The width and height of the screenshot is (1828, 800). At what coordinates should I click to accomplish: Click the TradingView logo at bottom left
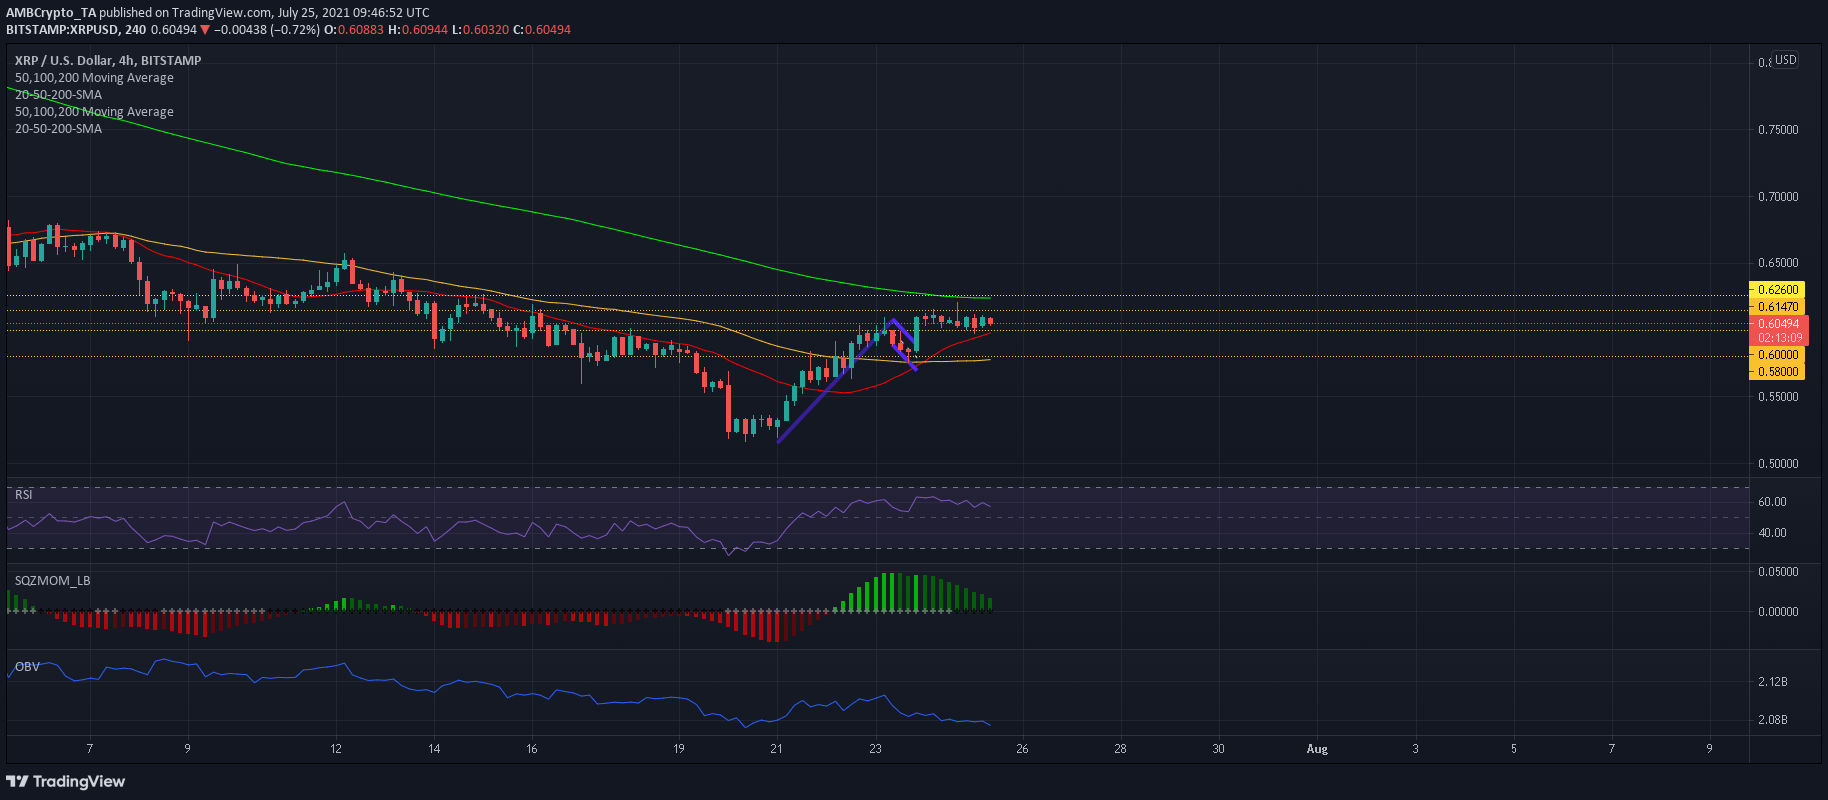point(66,781)
